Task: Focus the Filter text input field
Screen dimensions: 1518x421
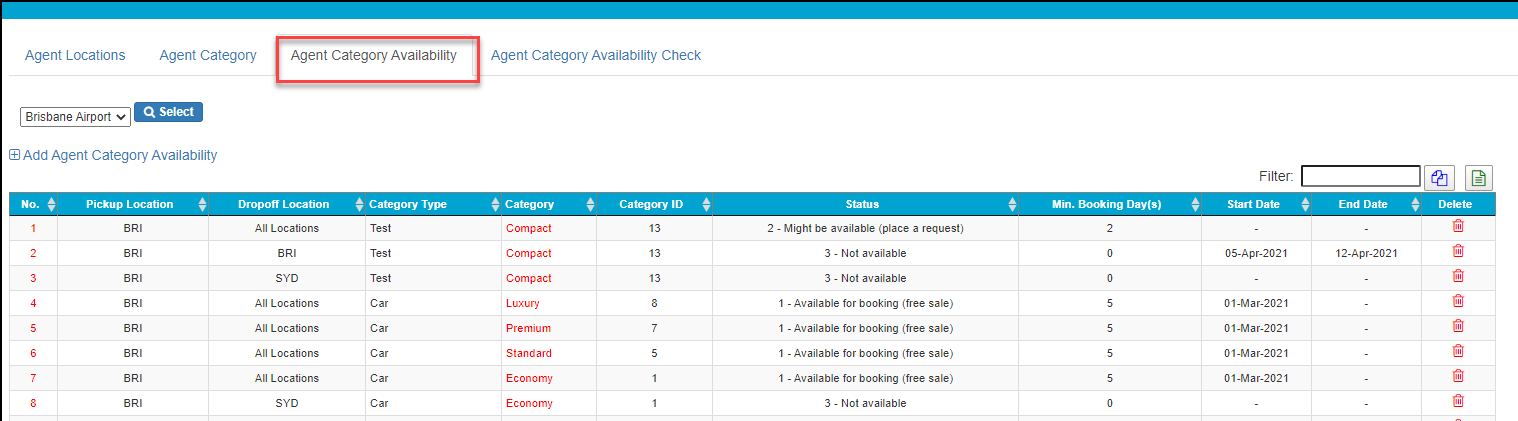Action: 1360,177
